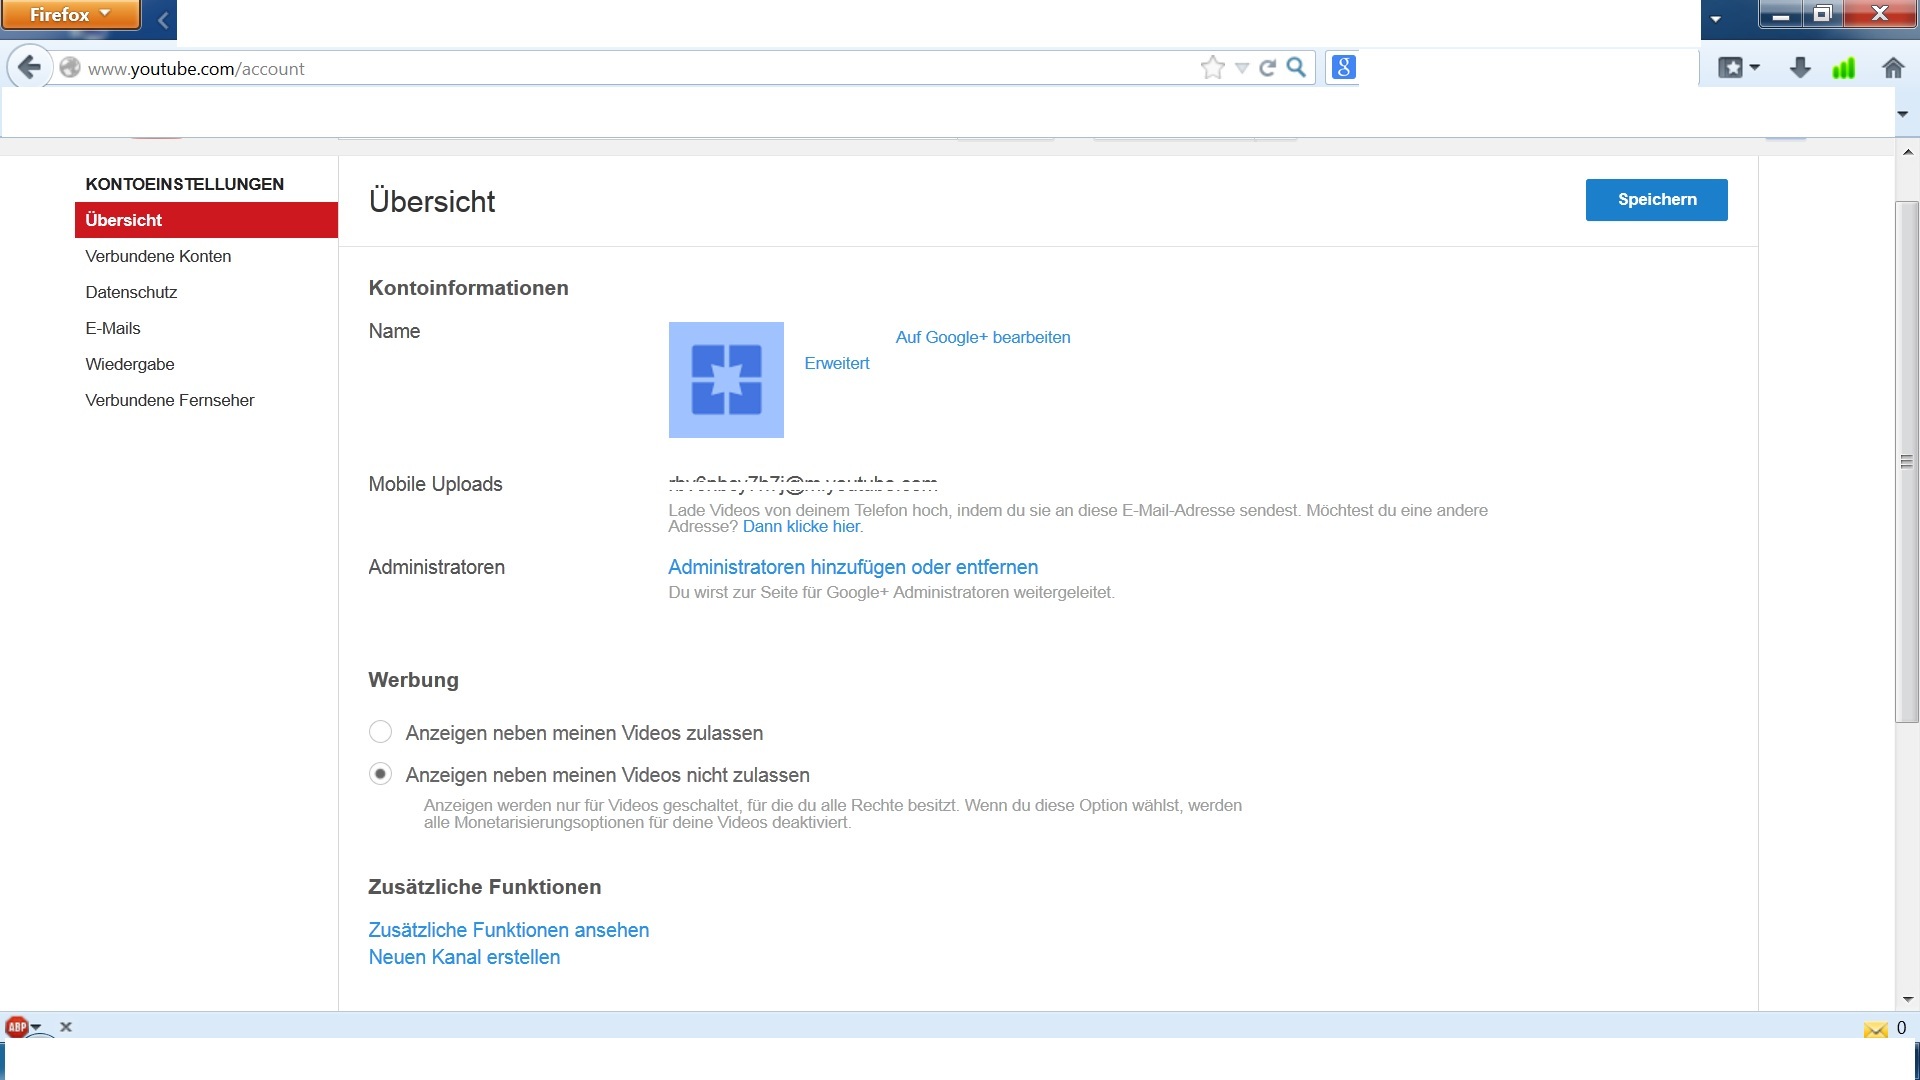Bookmark this page with the star icon
This screenshot has width=1920, height=1080.
(1212, 68)
